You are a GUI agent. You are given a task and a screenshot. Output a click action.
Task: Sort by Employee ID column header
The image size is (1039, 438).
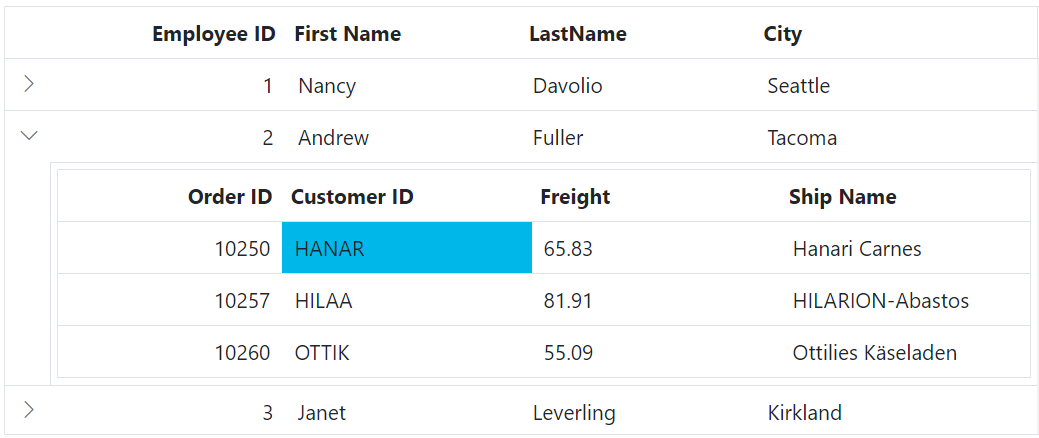(214, 34)
